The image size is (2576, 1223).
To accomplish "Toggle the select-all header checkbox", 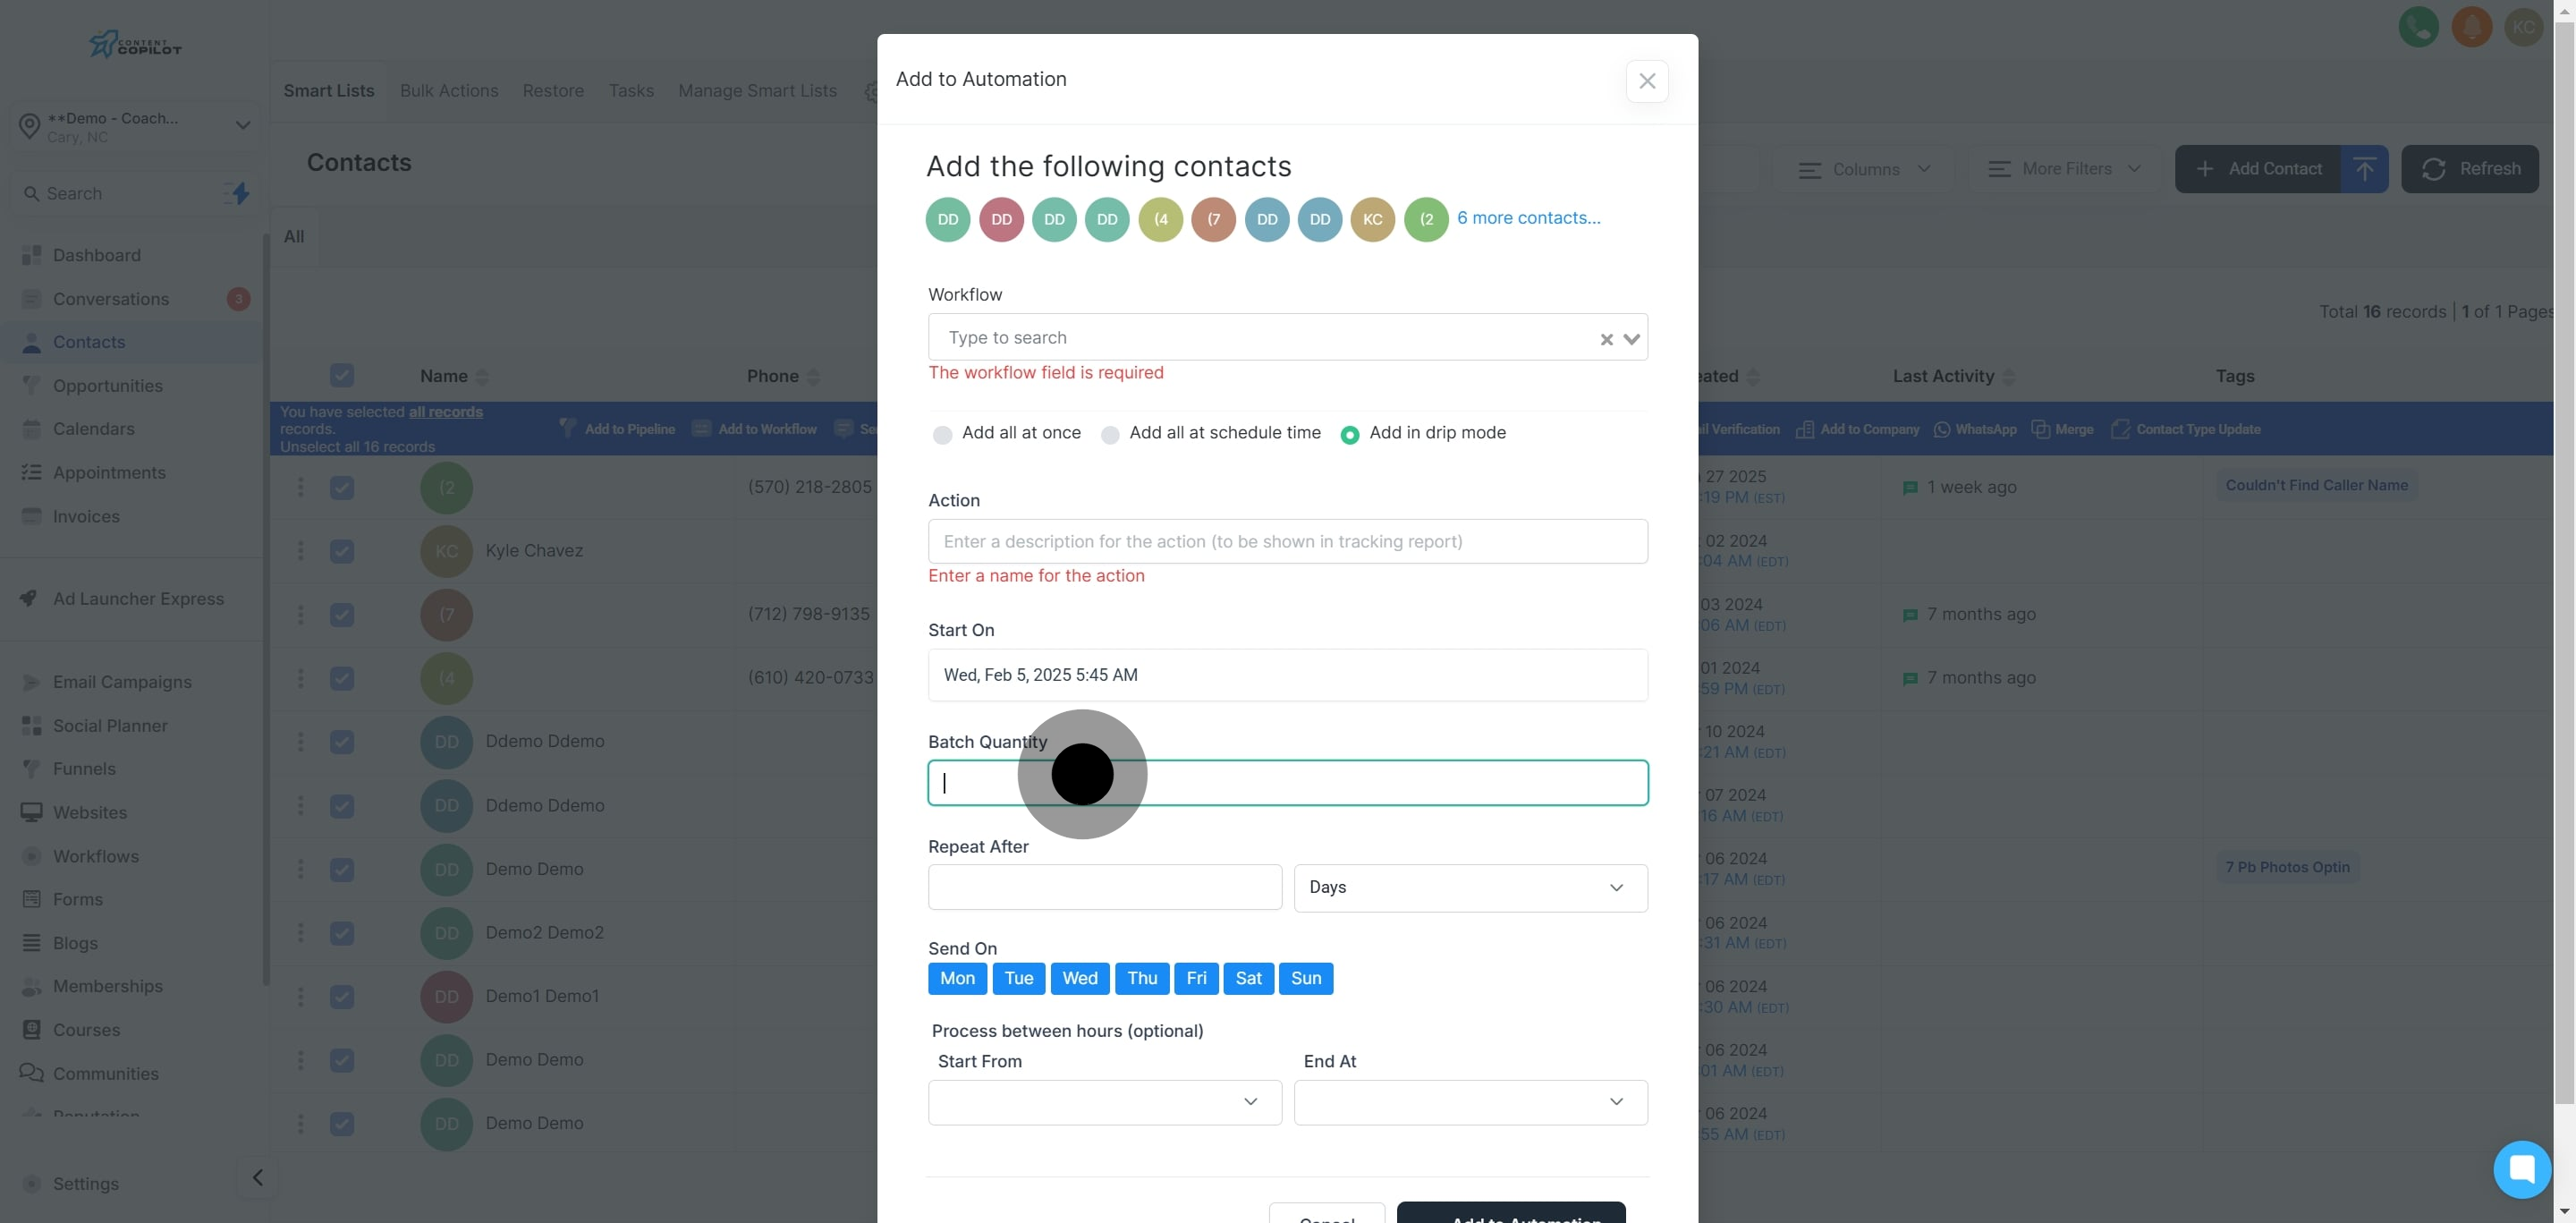I will 342,376.
